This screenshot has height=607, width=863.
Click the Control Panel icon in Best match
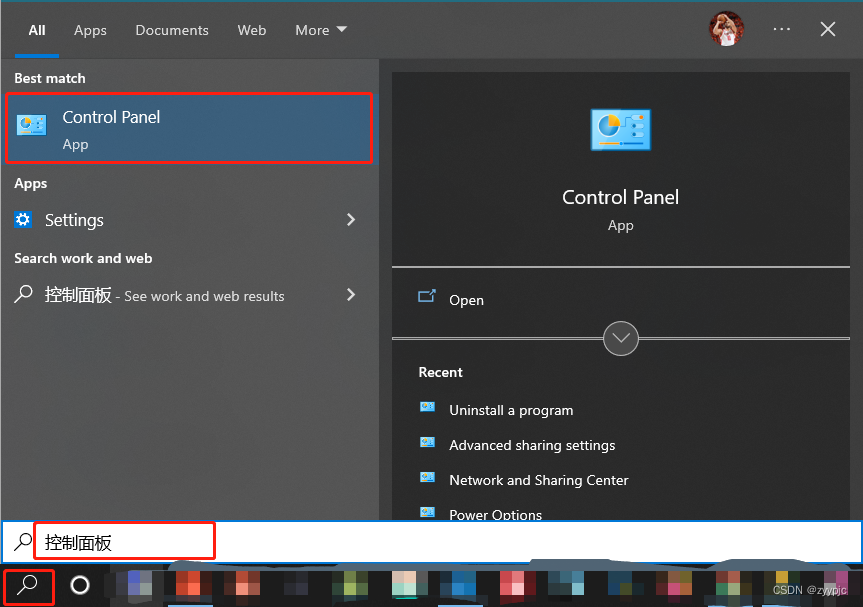[x=31, y=125]
